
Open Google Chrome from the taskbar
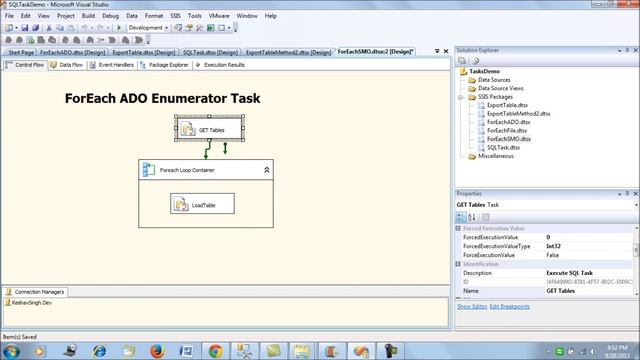tap(216, 351)
